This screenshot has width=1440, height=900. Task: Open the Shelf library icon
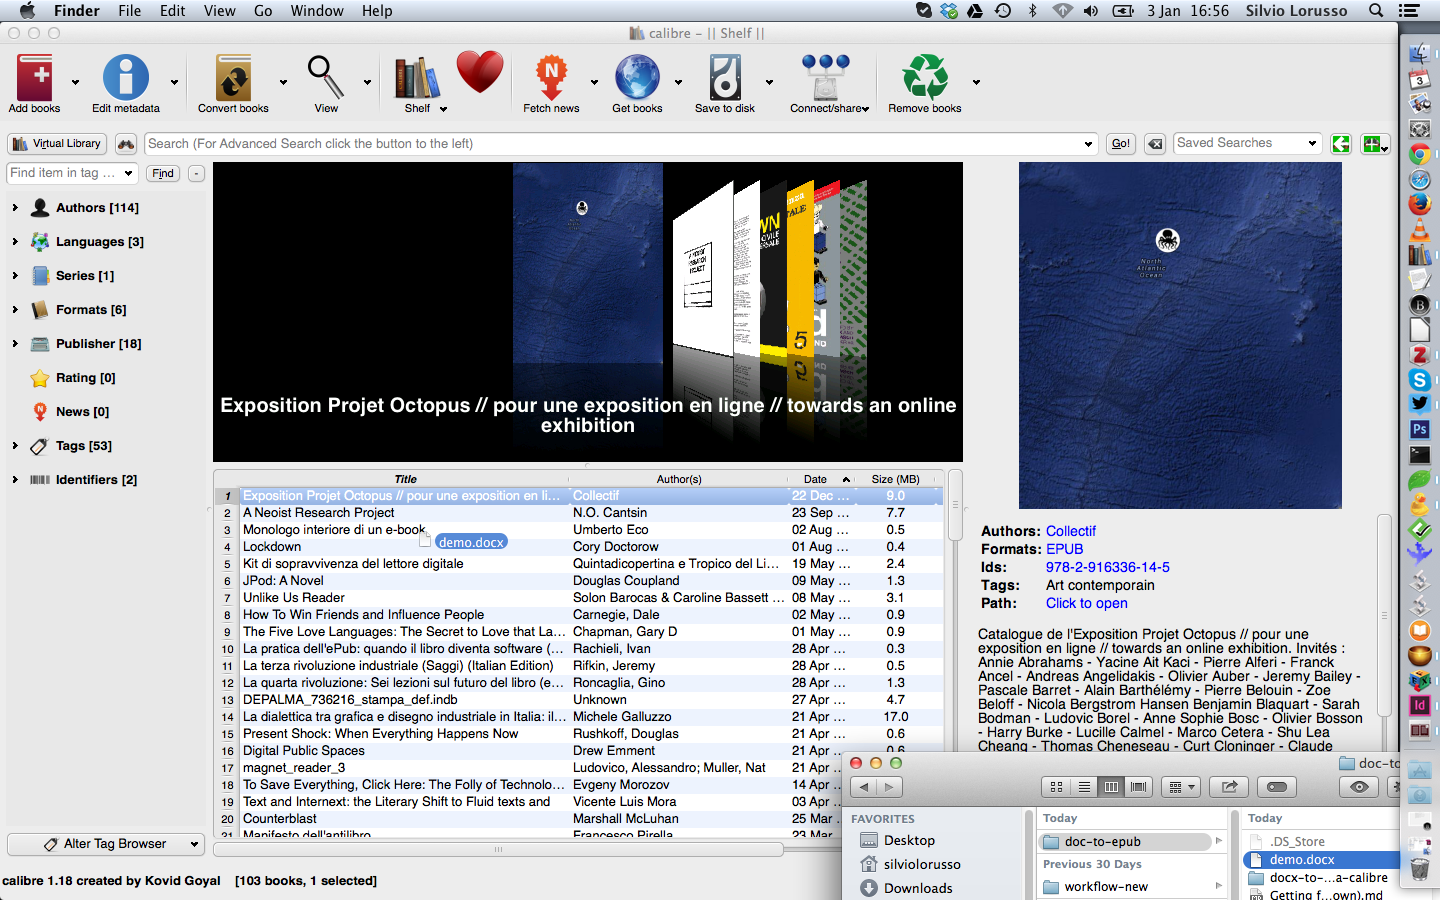[417, 77]
